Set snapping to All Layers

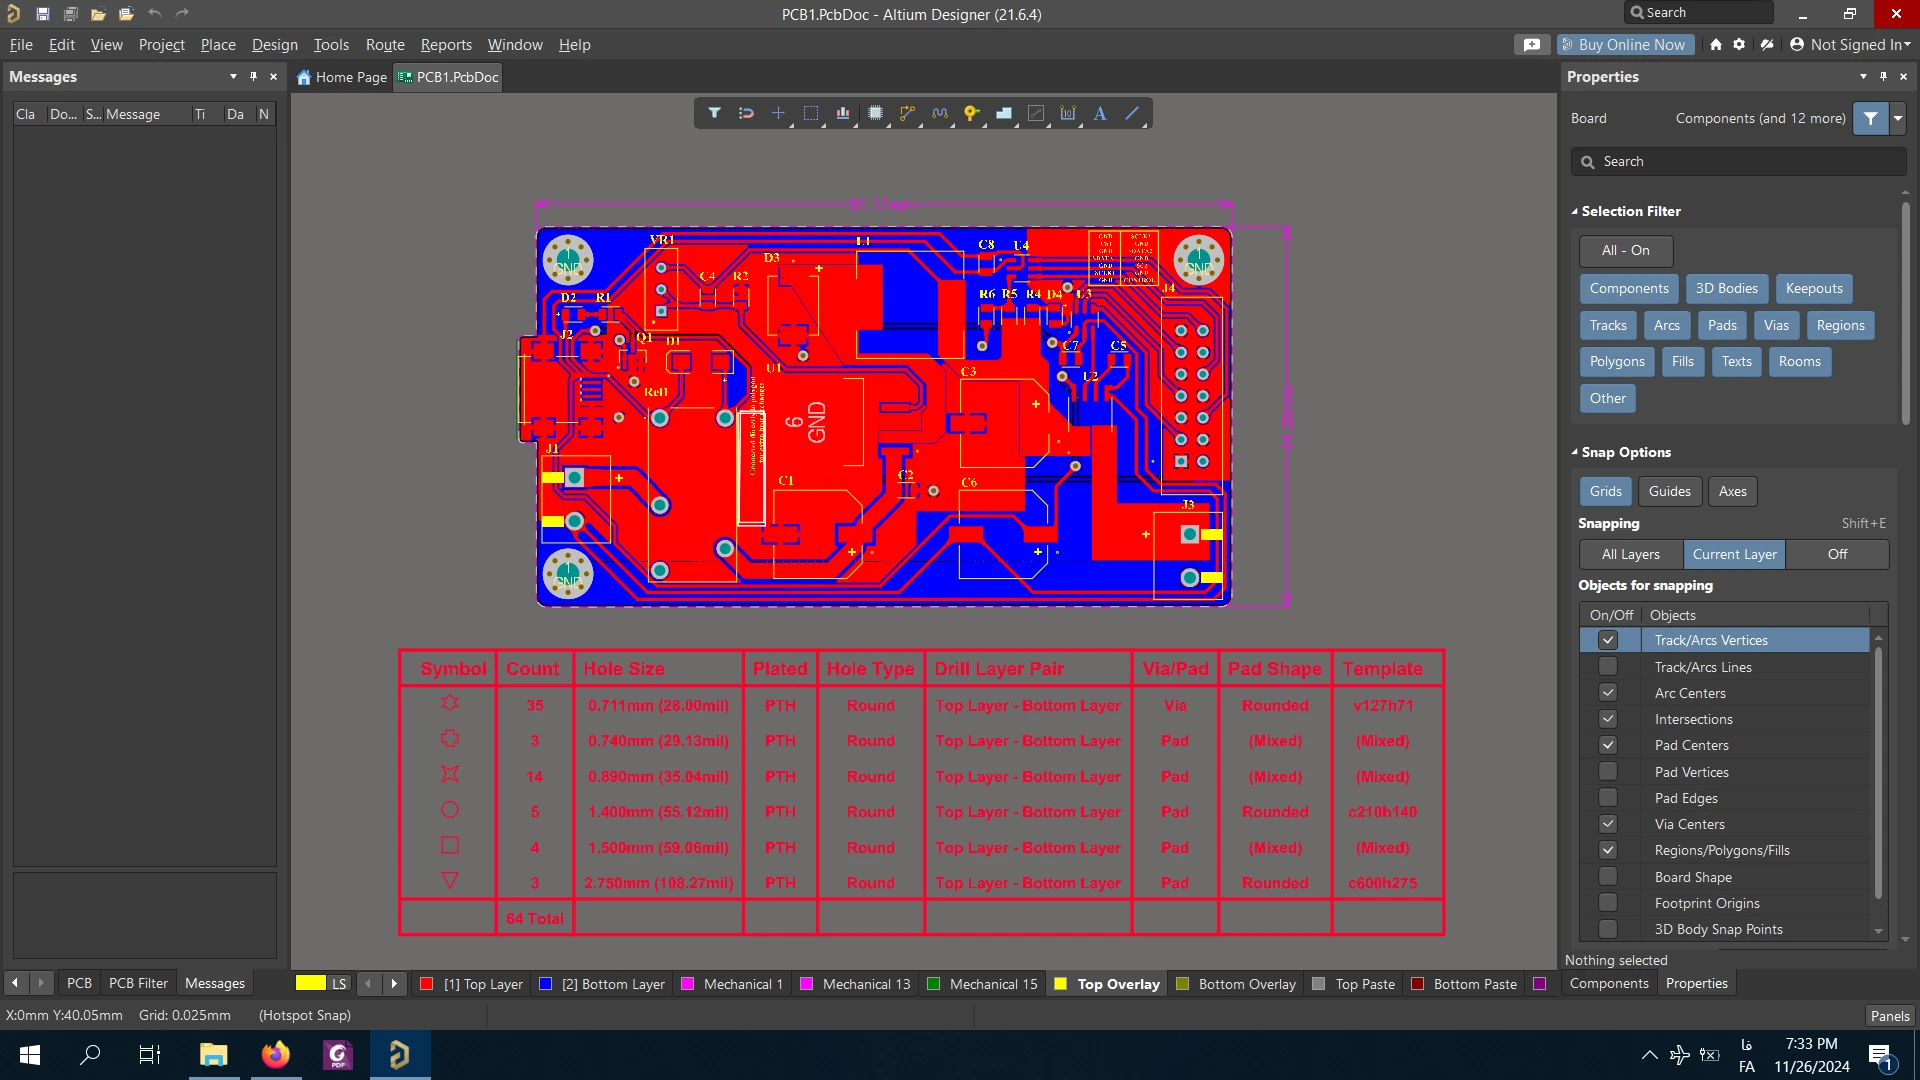tap(1630, 554)
